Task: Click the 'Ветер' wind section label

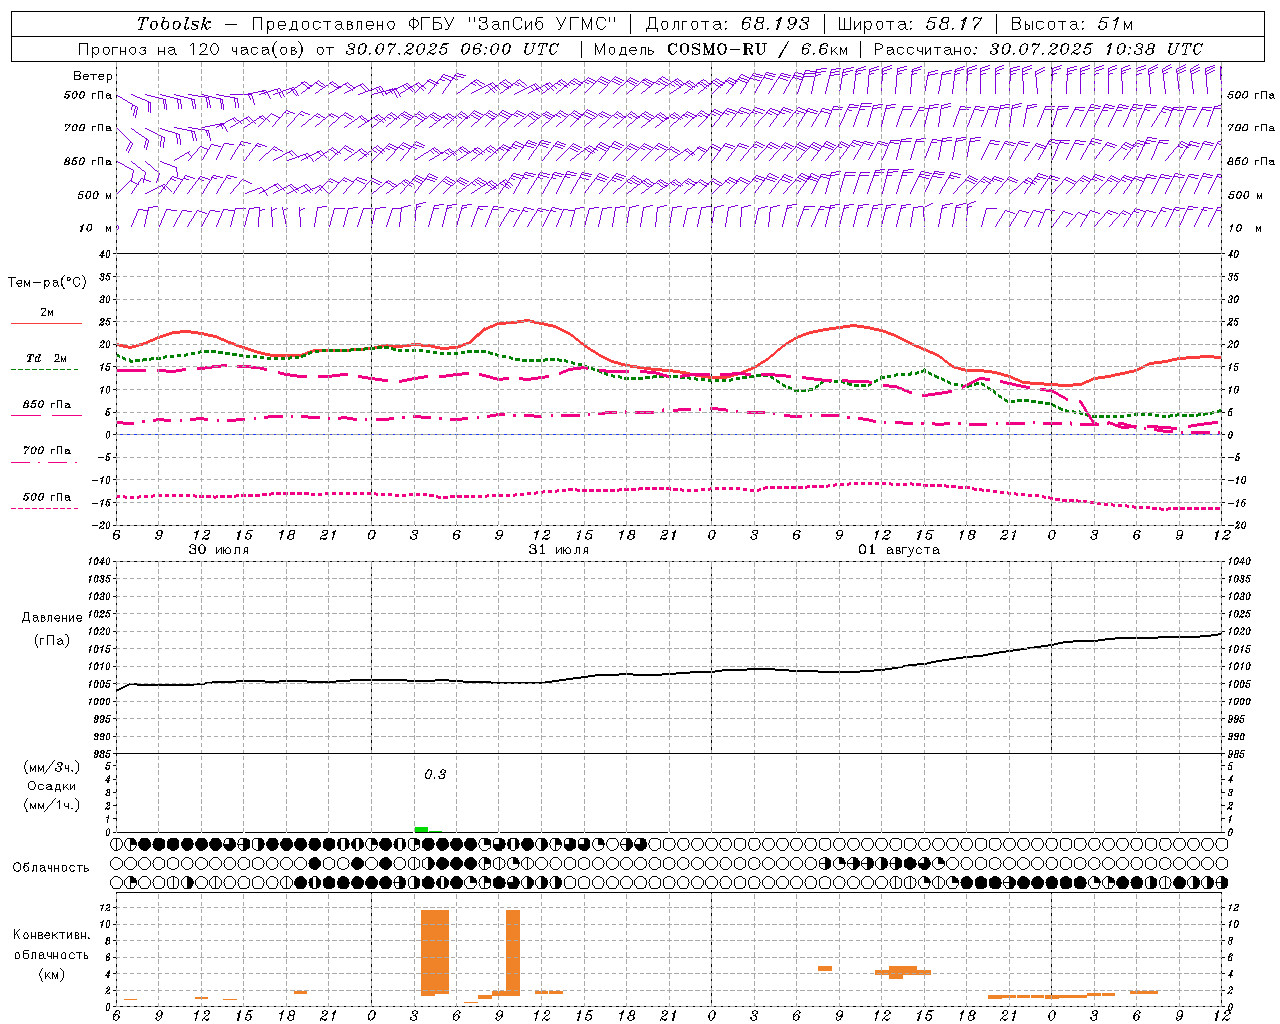Action: tap(93, 76)
